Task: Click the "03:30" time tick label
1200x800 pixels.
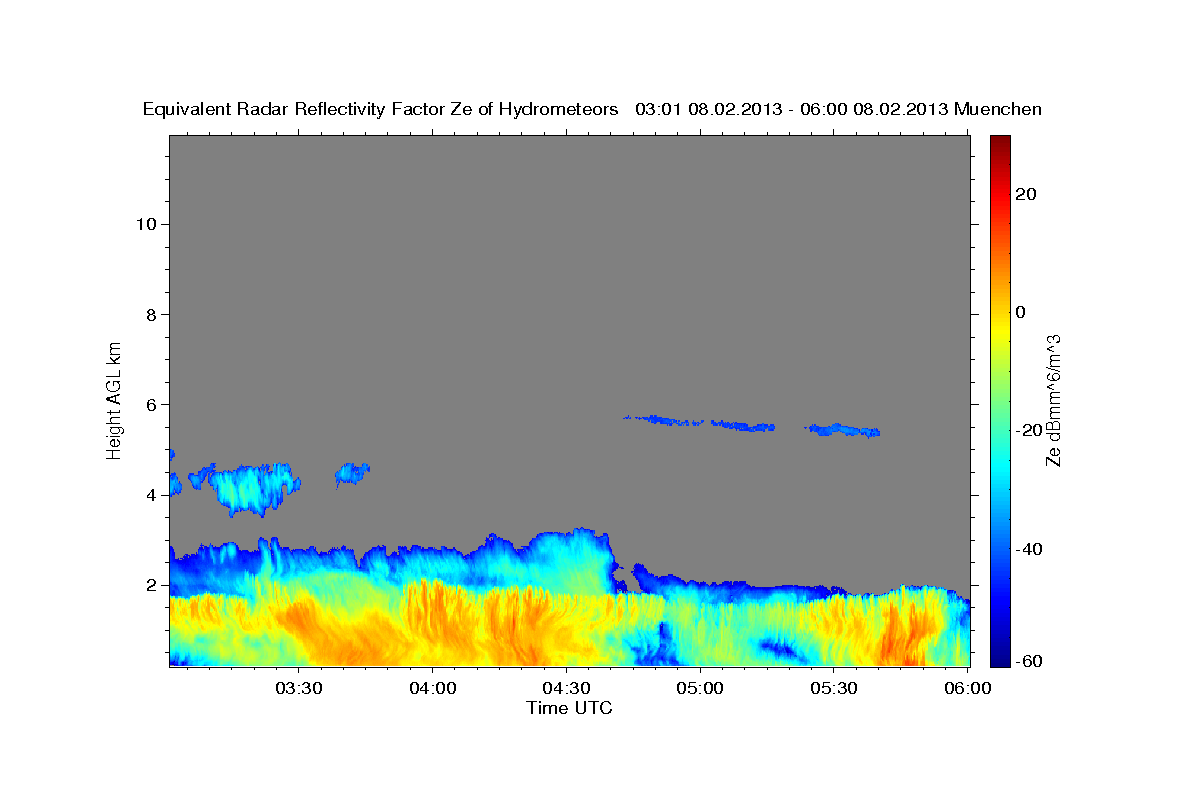Action: [299, 688]
